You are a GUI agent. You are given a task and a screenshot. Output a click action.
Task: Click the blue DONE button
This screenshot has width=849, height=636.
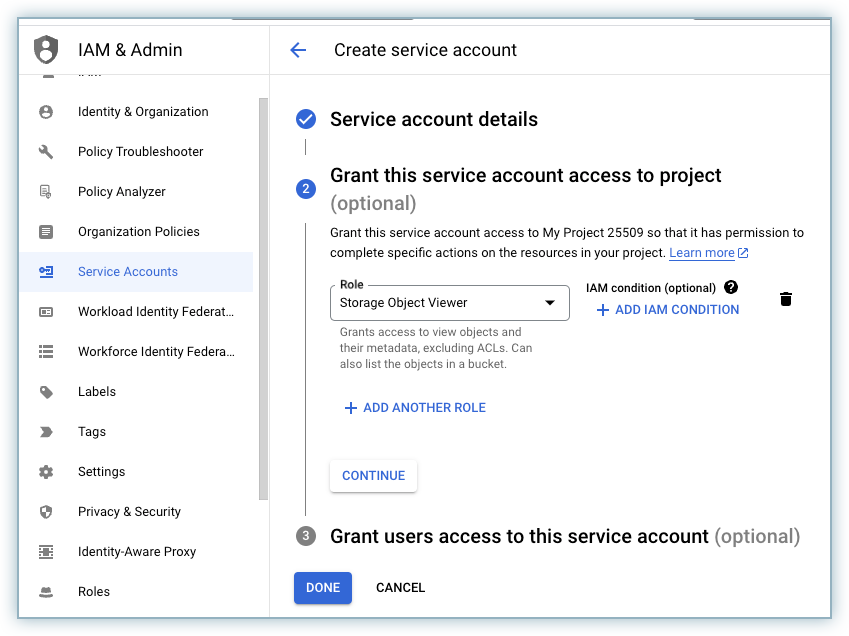pos(323,588)
